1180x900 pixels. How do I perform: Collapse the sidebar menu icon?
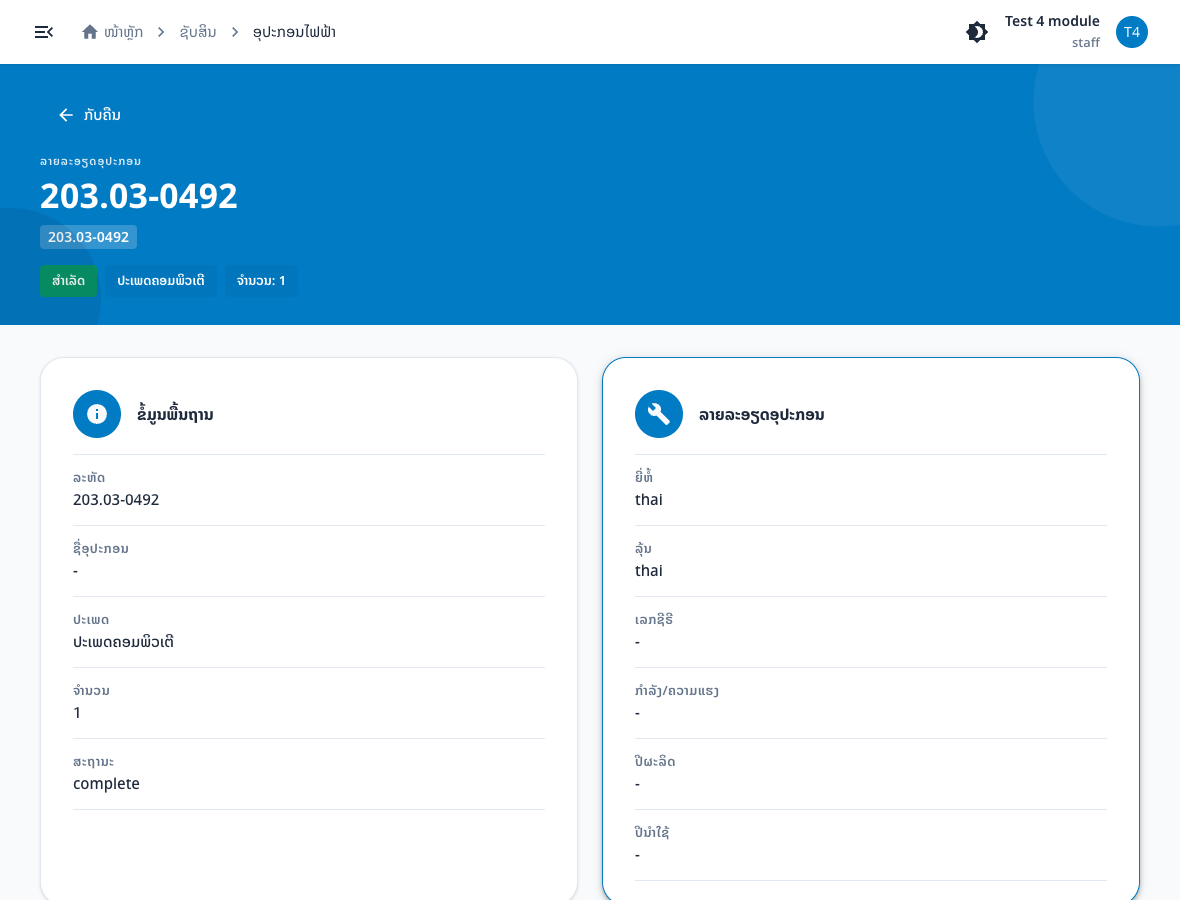click(x=44, y=32)
